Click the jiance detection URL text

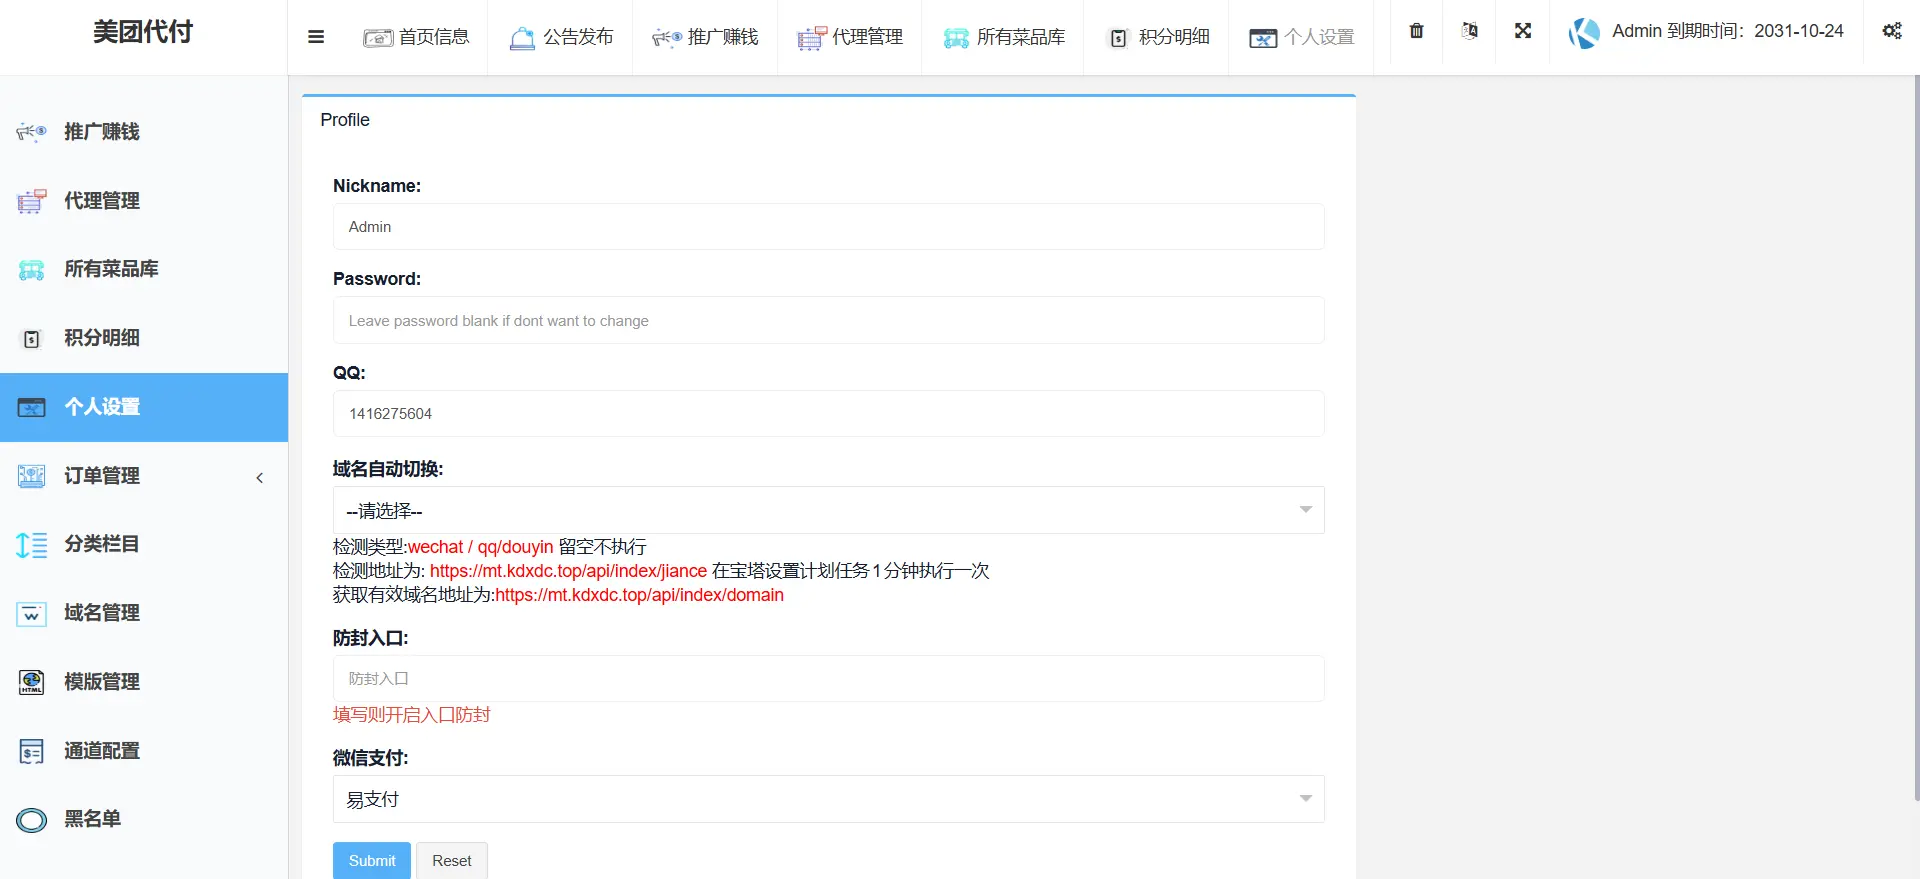[568, 571]
